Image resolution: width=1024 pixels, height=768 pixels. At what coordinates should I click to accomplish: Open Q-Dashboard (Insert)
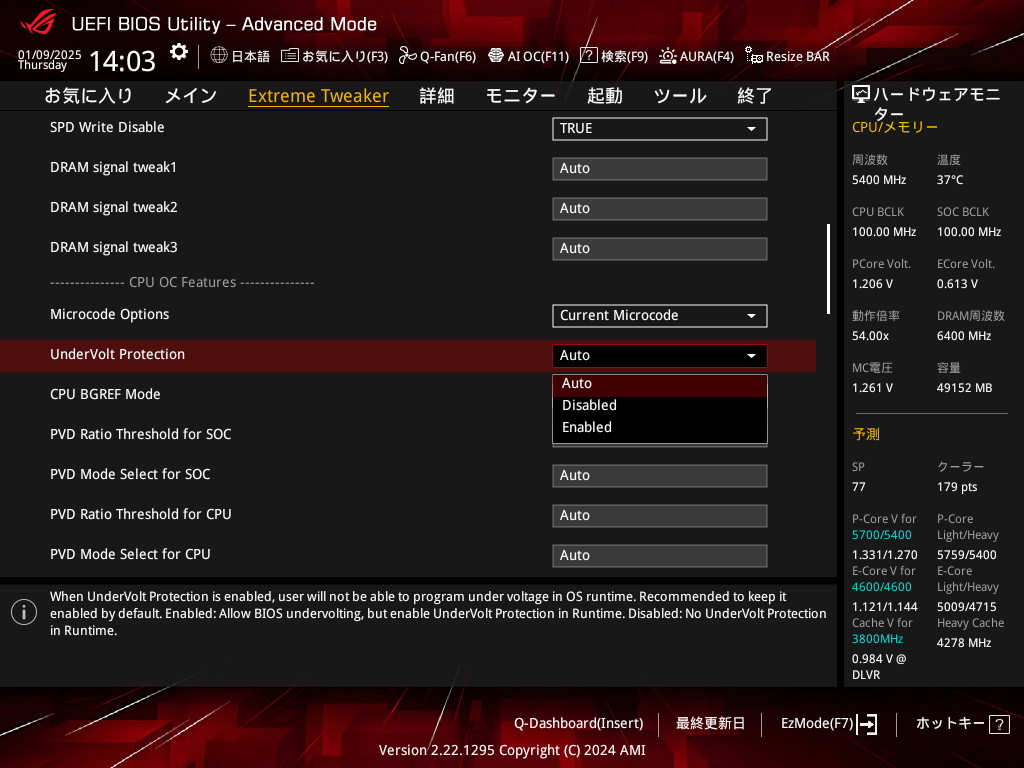[x=578, y=724]
